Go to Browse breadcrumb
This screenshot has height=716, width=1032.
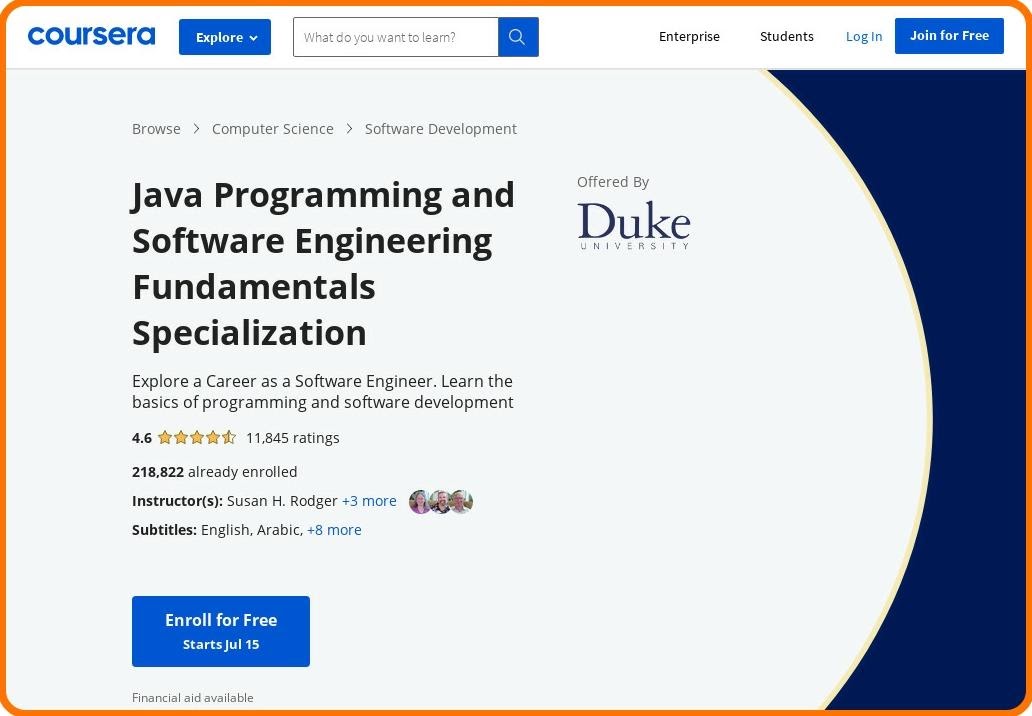156,129
